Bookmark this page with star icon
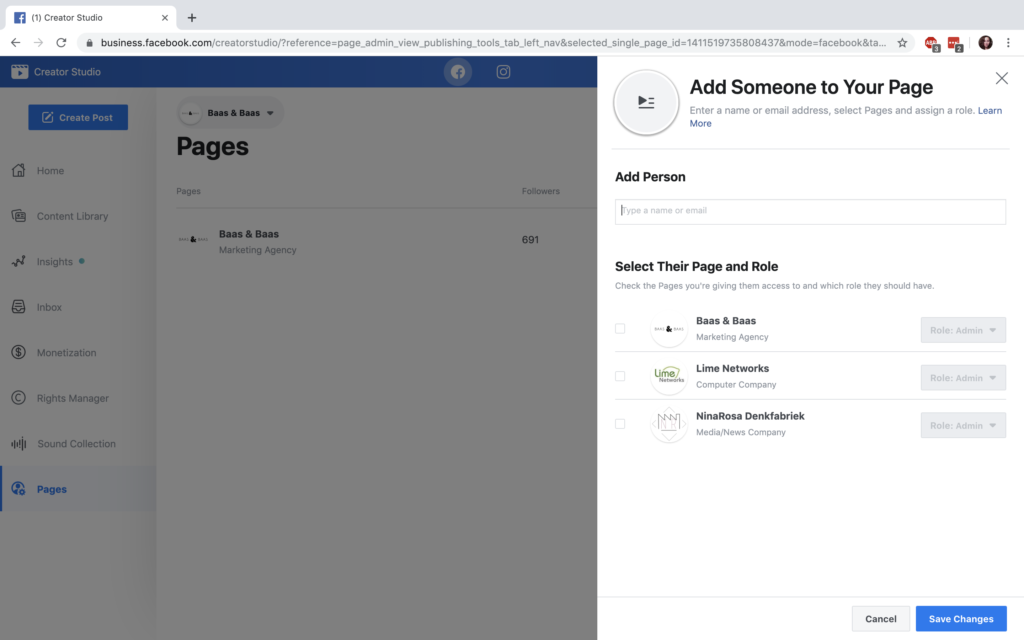 [902, 42]
